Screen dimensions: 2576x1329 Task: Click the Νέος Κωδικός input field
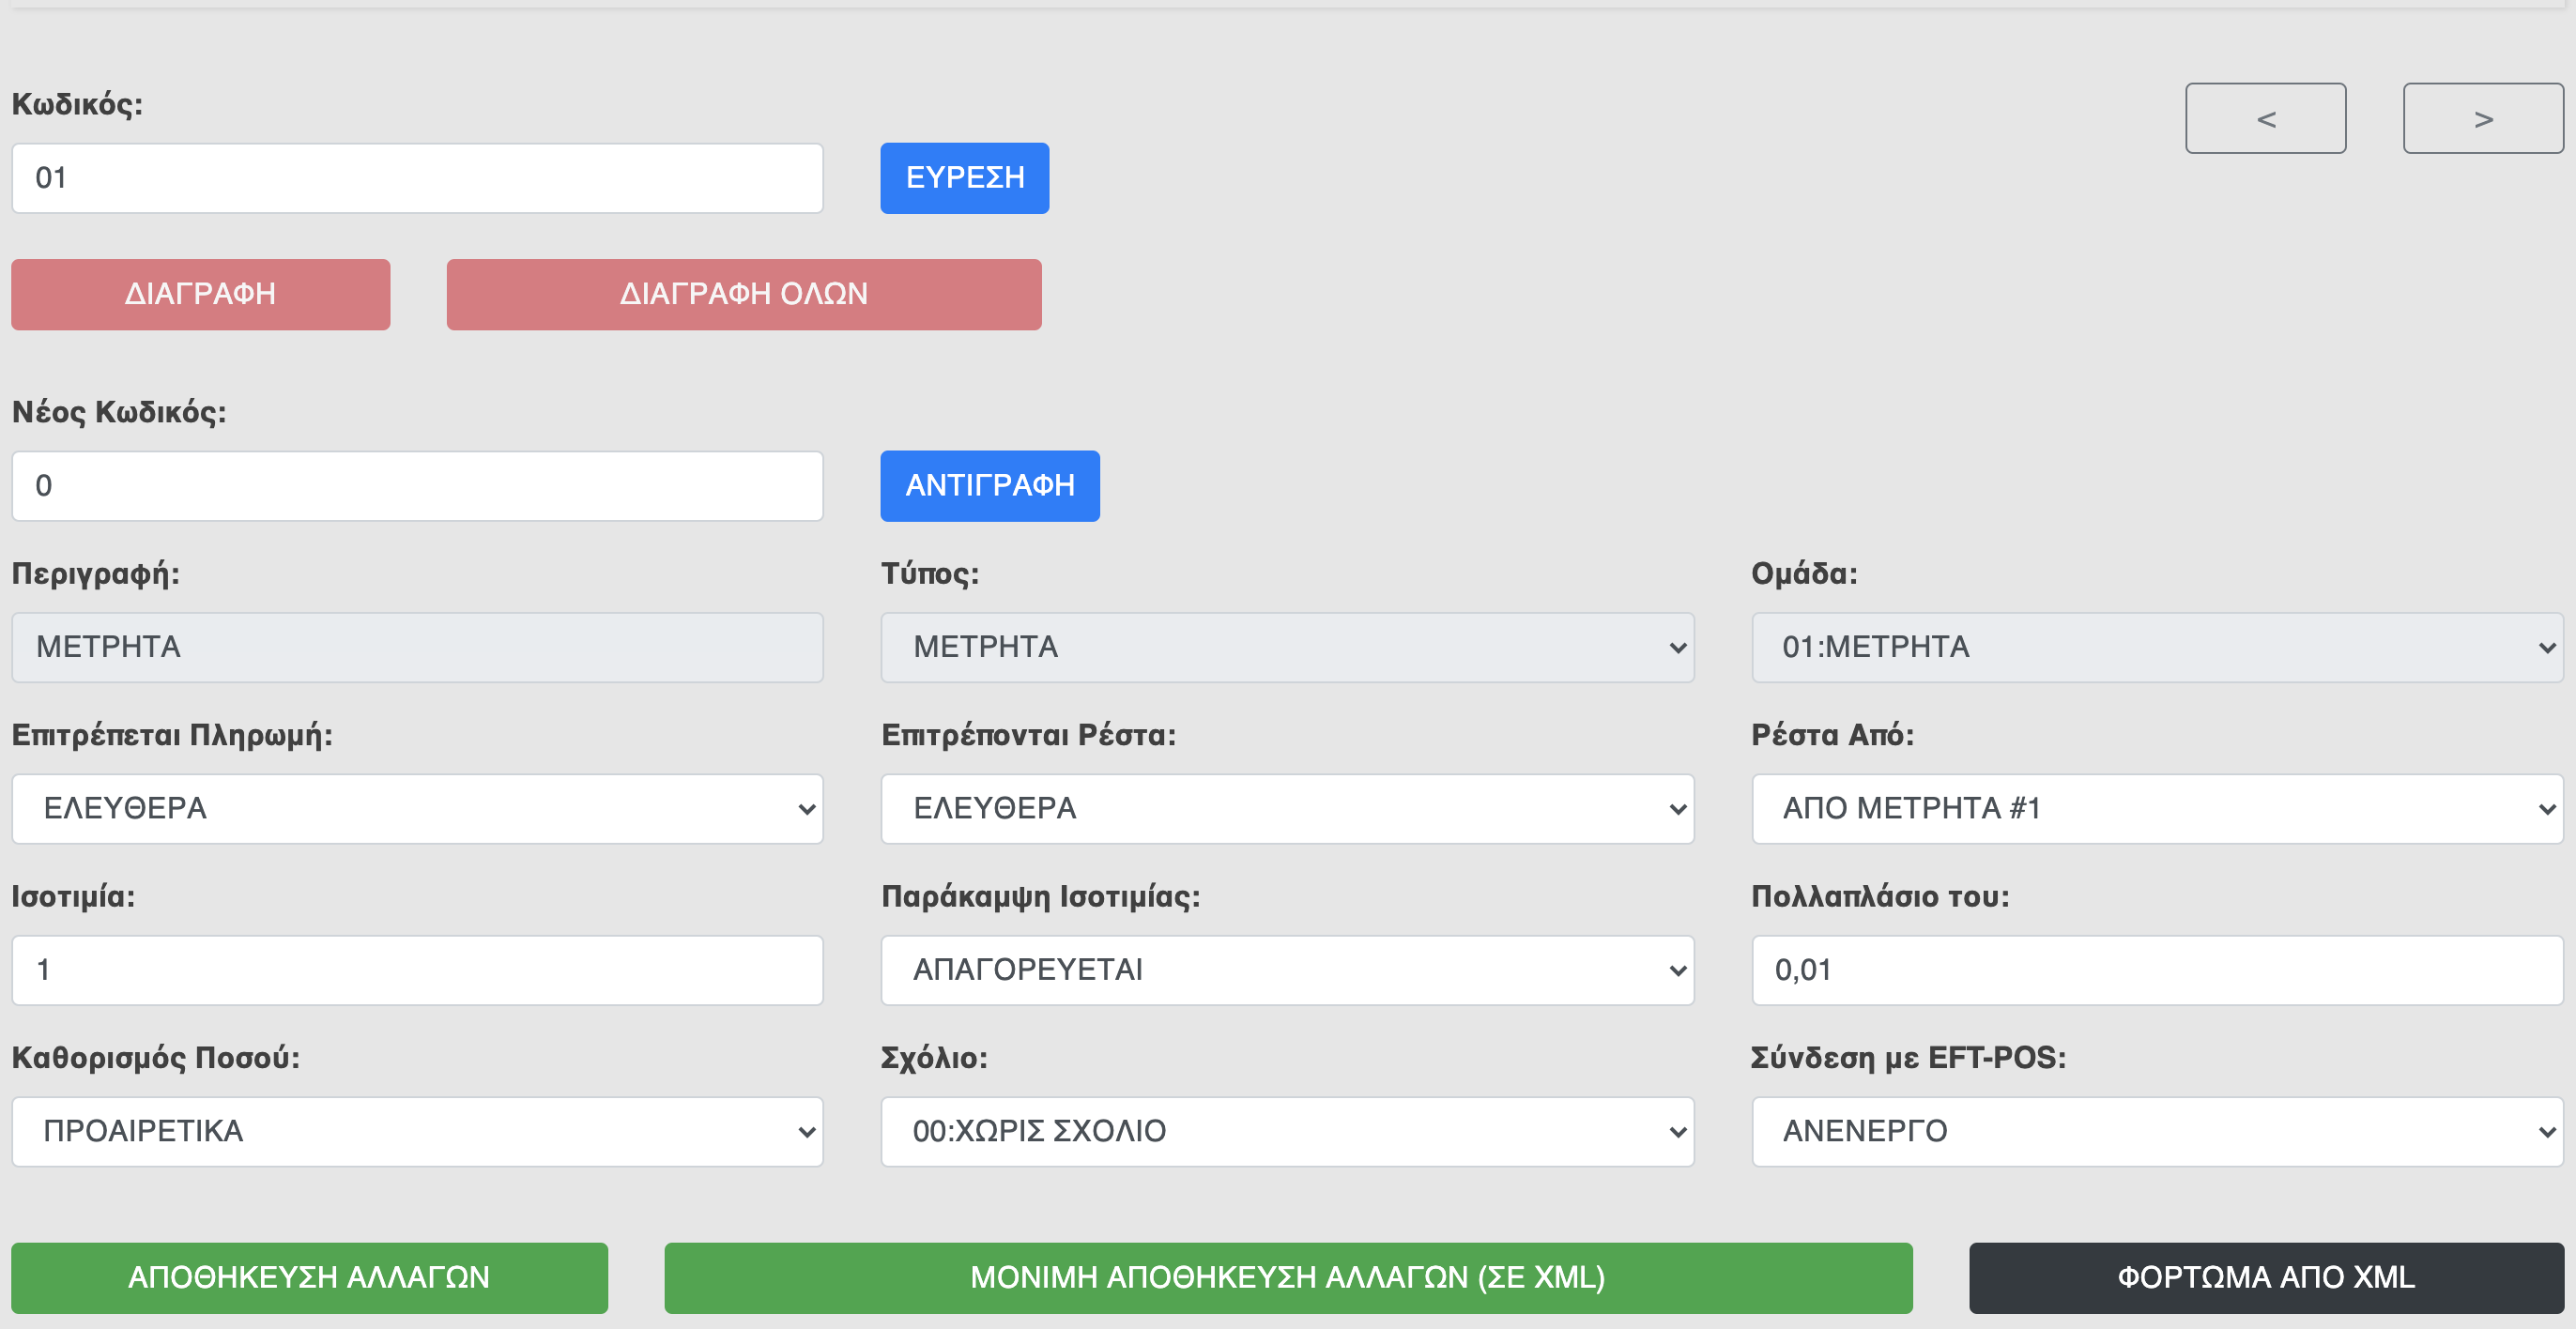click(417, 486)
